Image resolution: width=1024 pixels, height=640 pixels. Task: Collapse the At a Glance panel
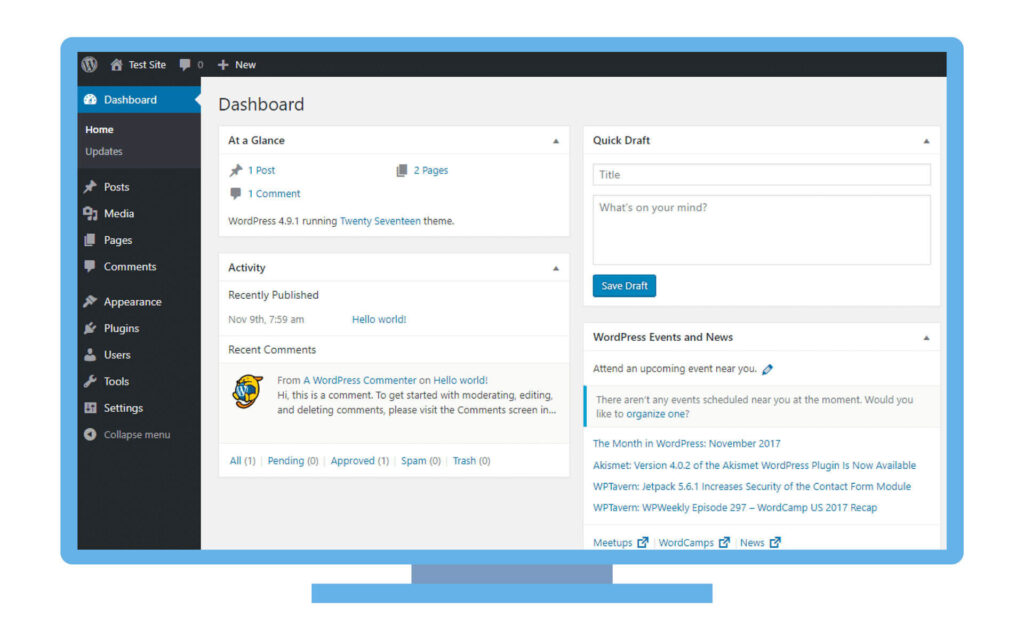click(x=556, y=141)
